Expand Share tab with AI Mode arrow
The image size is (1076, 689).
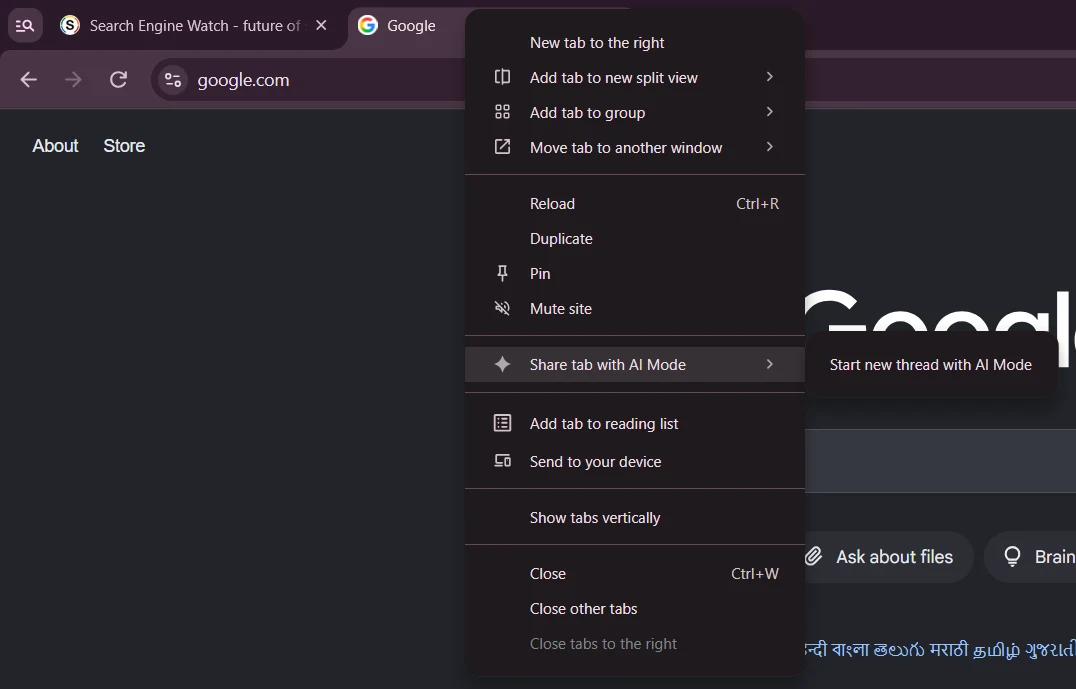770,364
